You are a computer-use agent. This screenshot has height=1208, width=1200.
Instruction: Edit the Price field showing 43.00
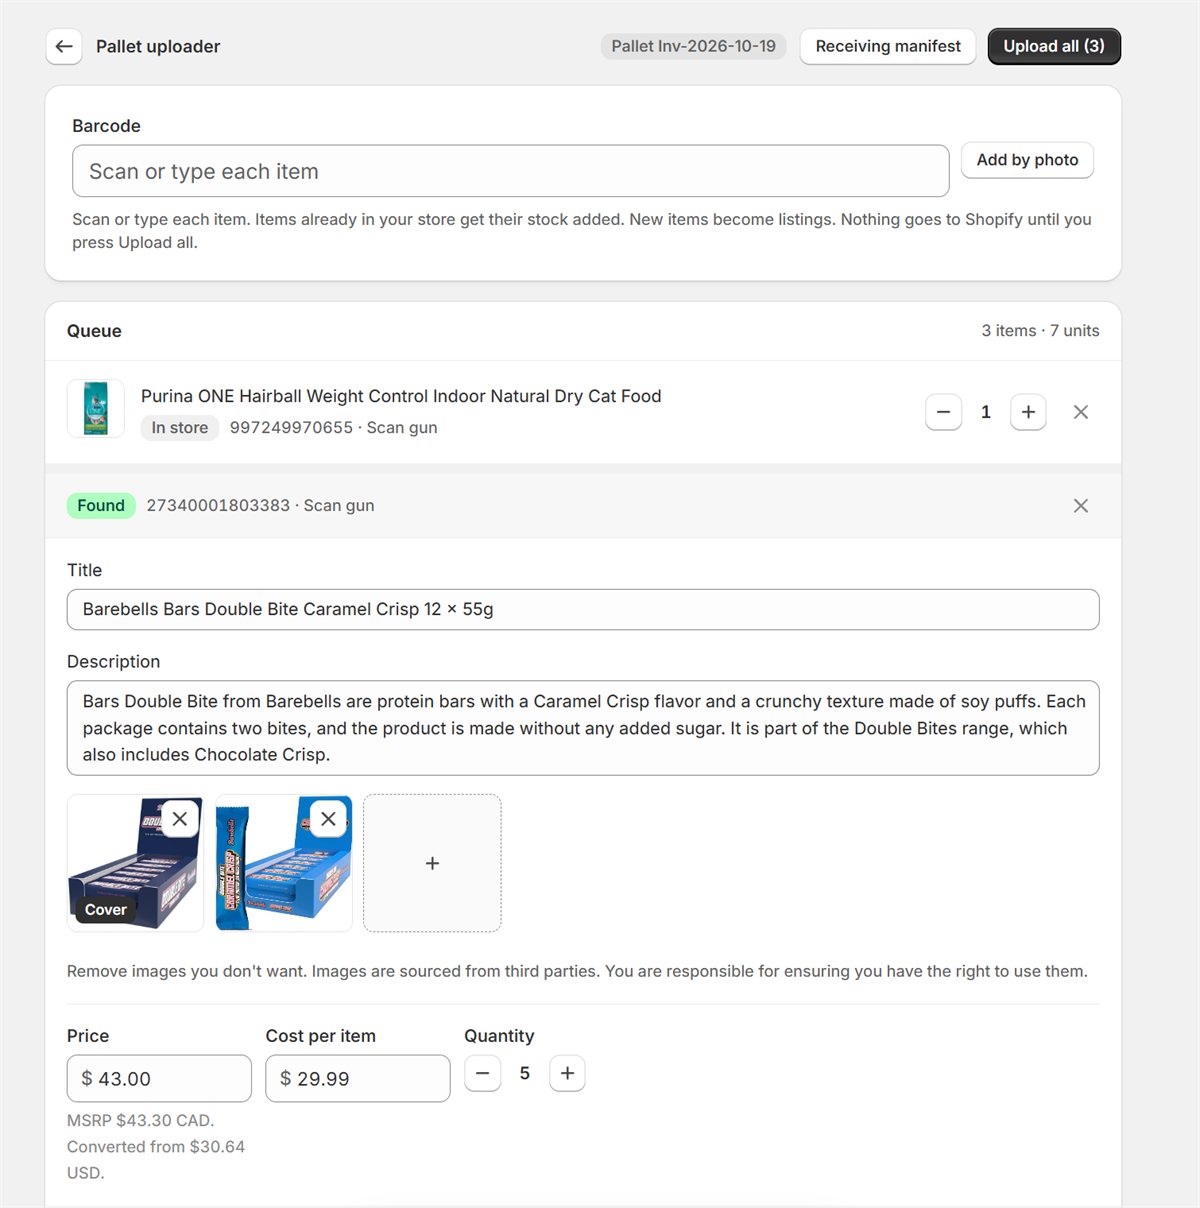pyautogui.click(x=159, y=1079)
